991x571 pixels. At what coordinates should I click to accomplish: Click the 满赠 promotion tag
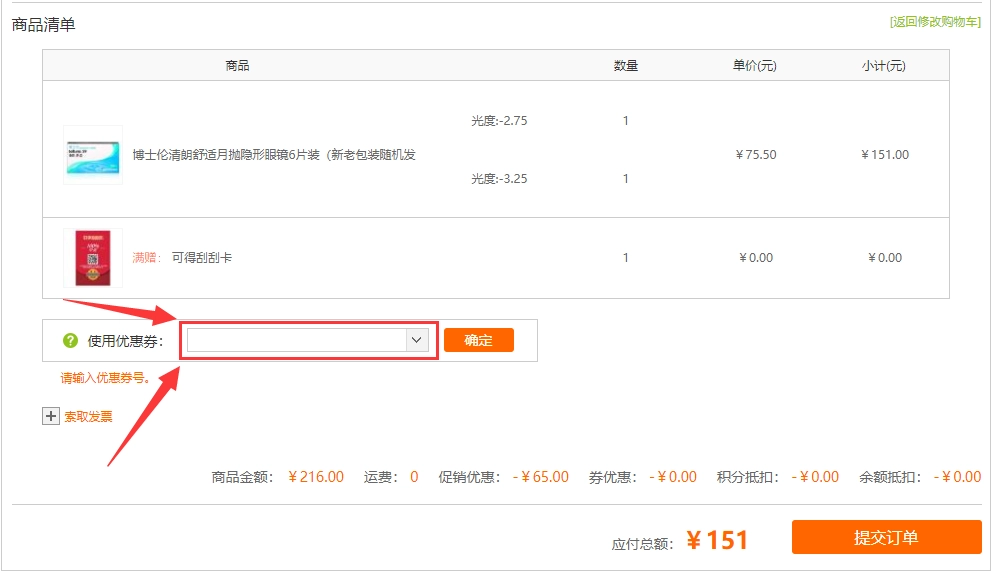(x=146, y=258)
